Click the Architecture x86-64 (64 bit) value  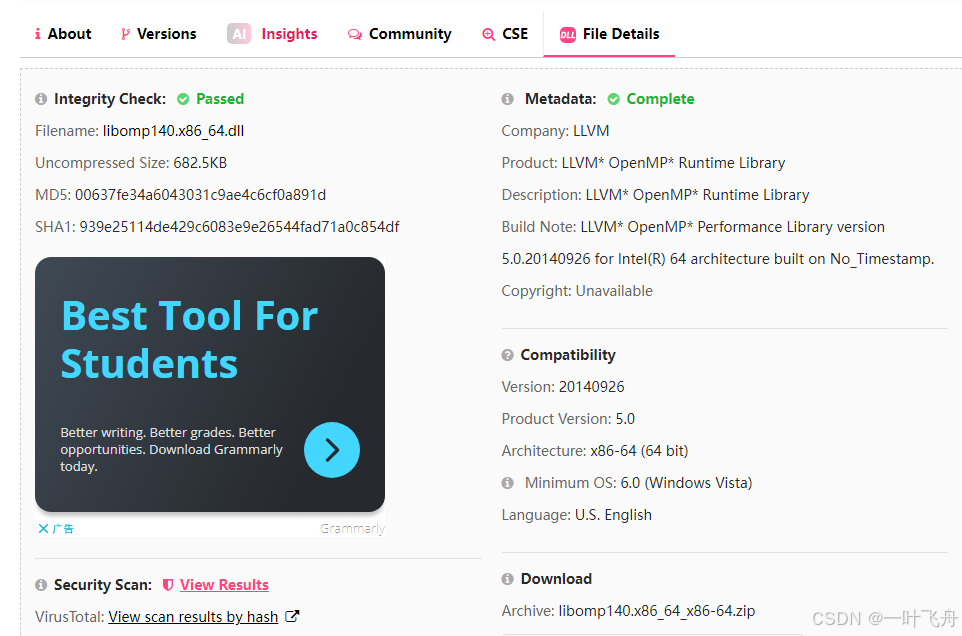[639, 451]
